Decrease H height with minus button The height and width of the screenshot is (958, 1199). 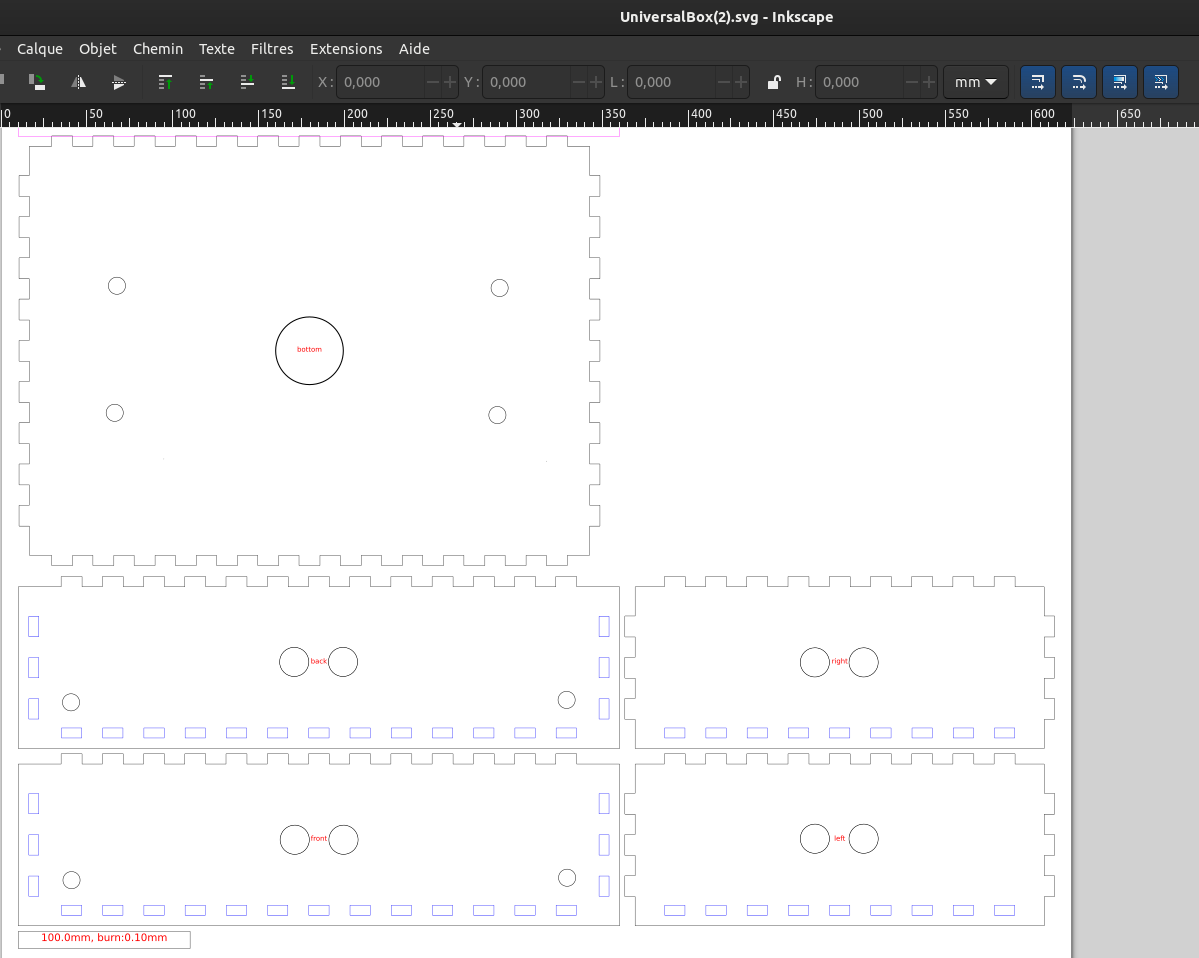[911, 82]
